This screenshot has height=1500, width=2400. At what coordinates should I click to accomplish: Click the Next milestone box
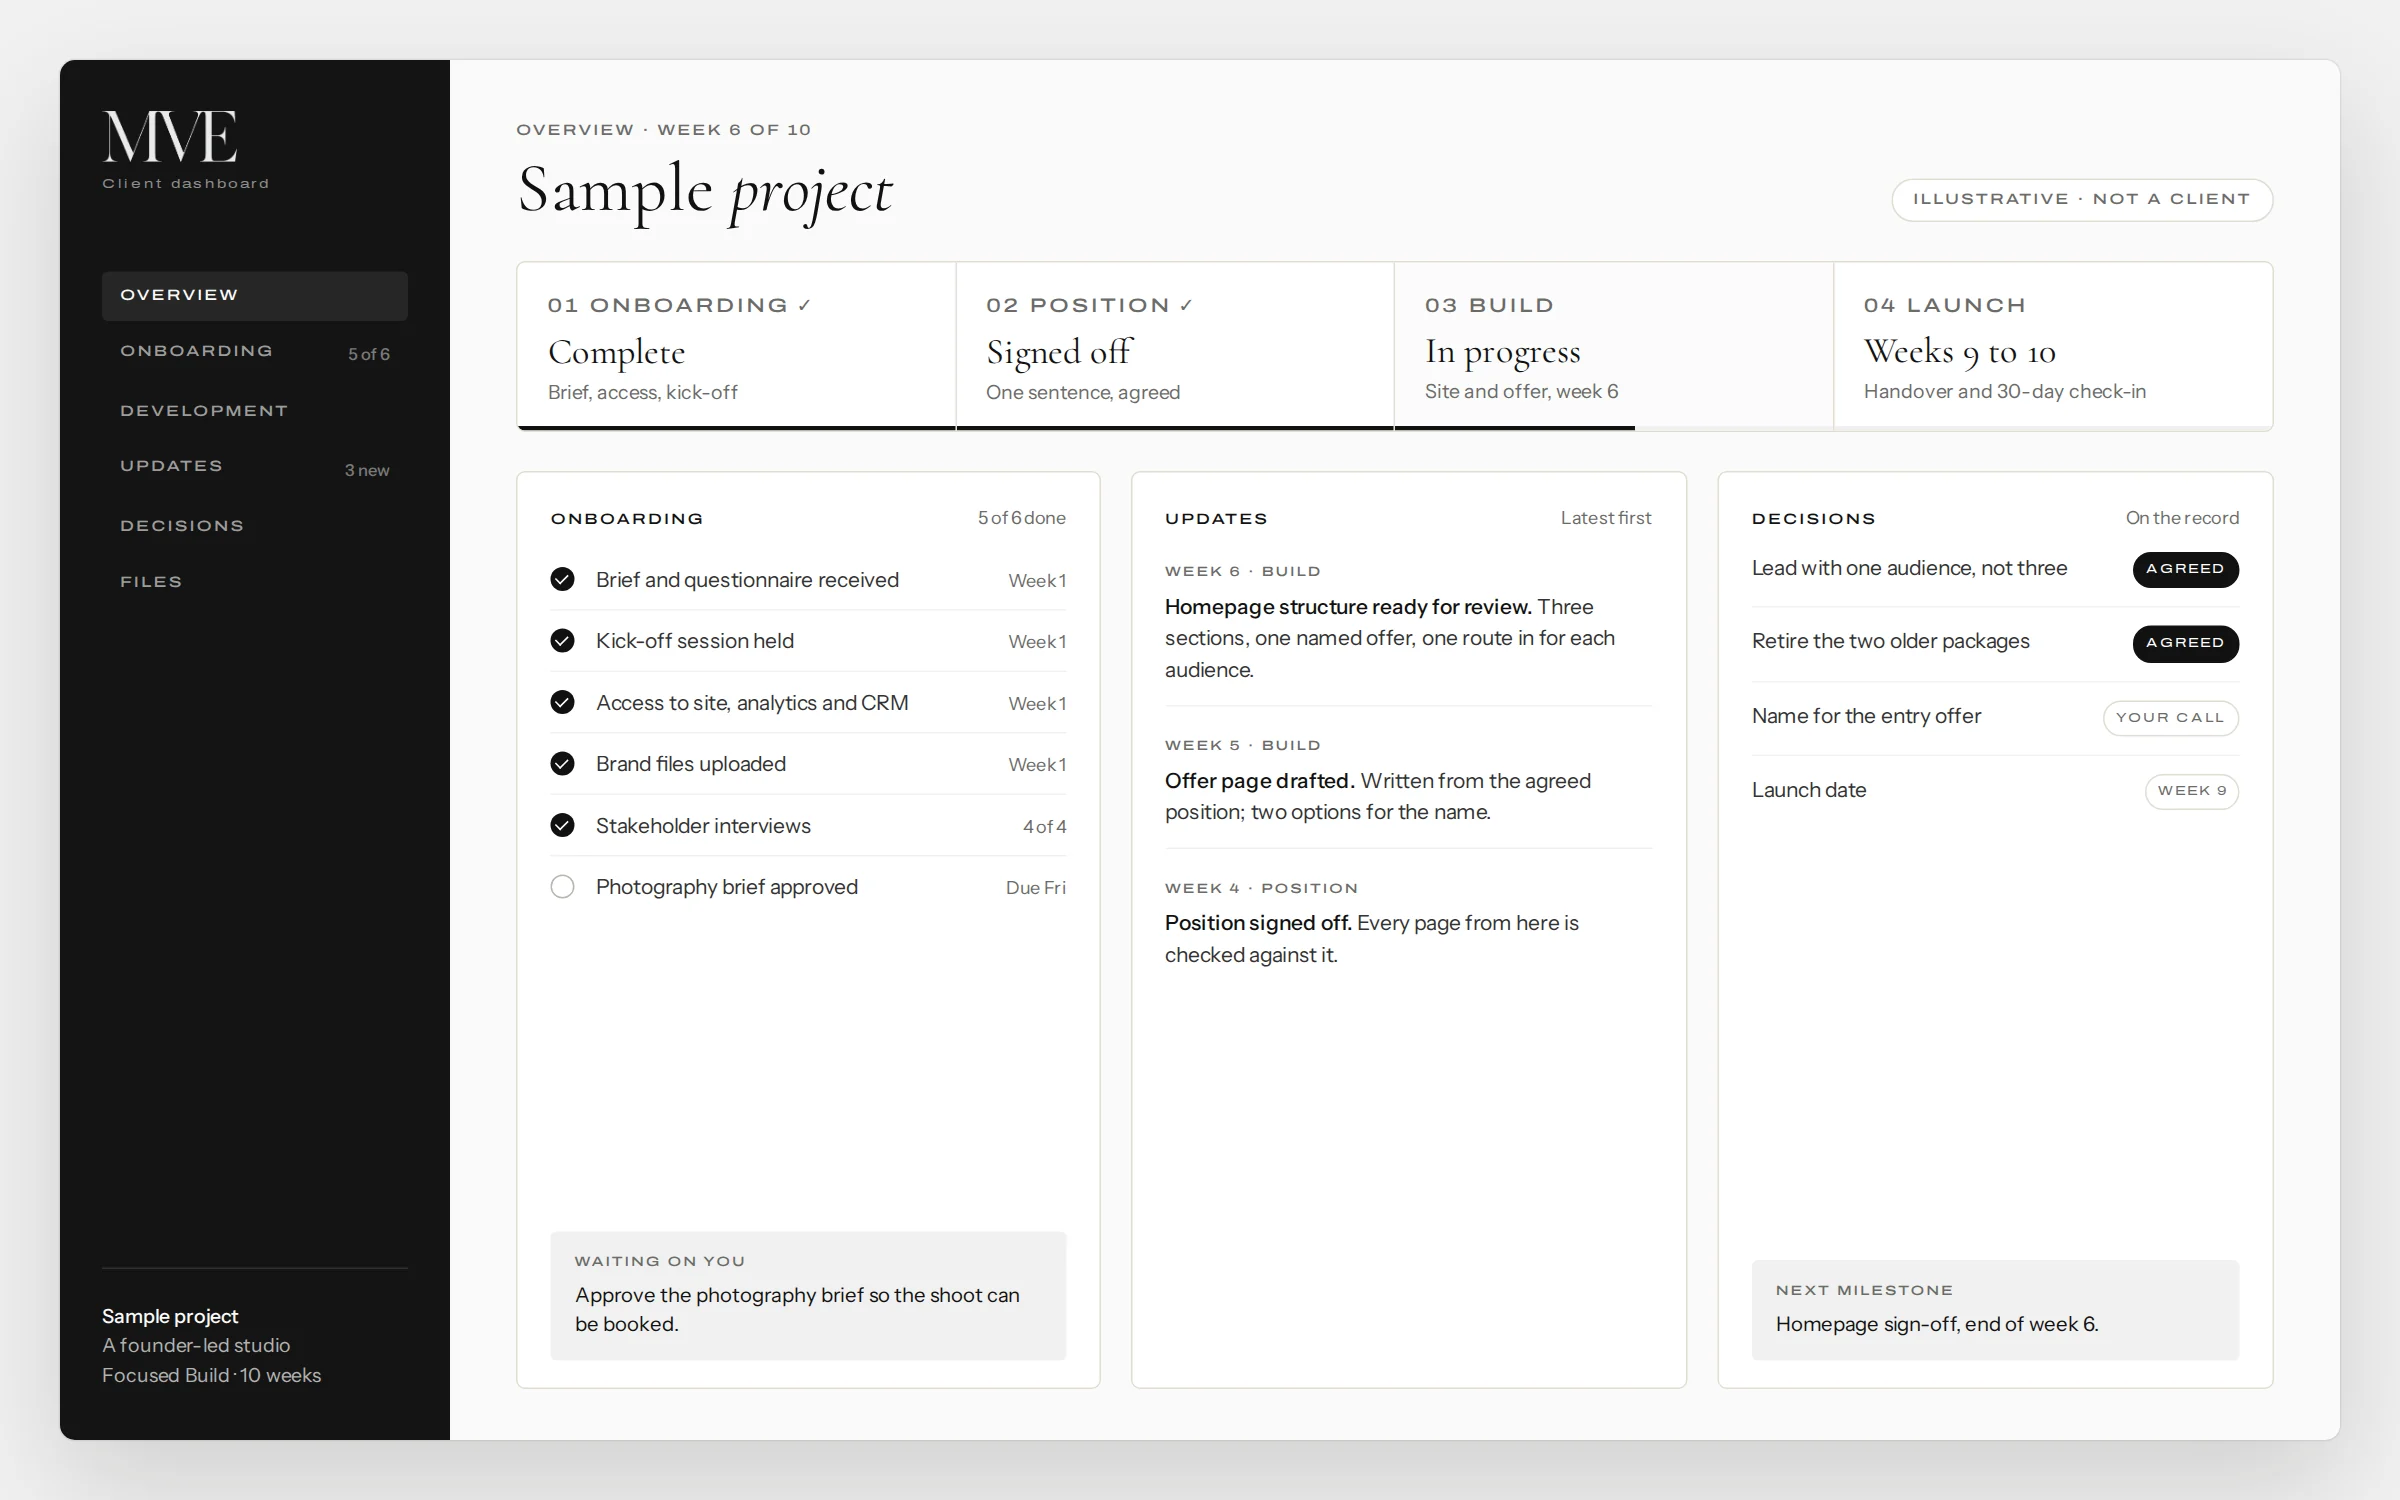click(x=1995, y=1310)
